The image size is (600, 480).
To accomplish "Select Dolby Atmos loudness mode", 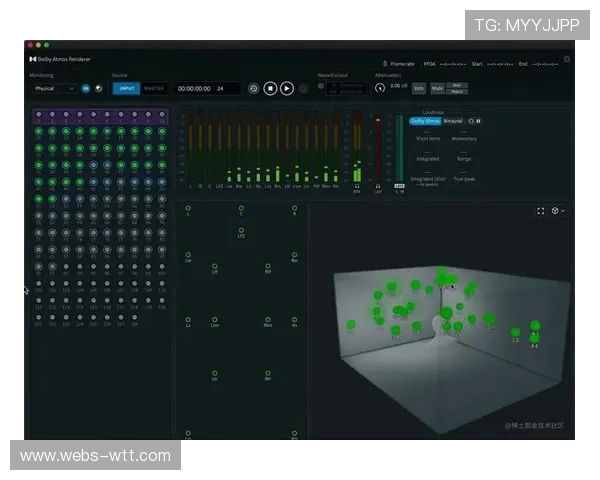I will (x=425, y=121).
